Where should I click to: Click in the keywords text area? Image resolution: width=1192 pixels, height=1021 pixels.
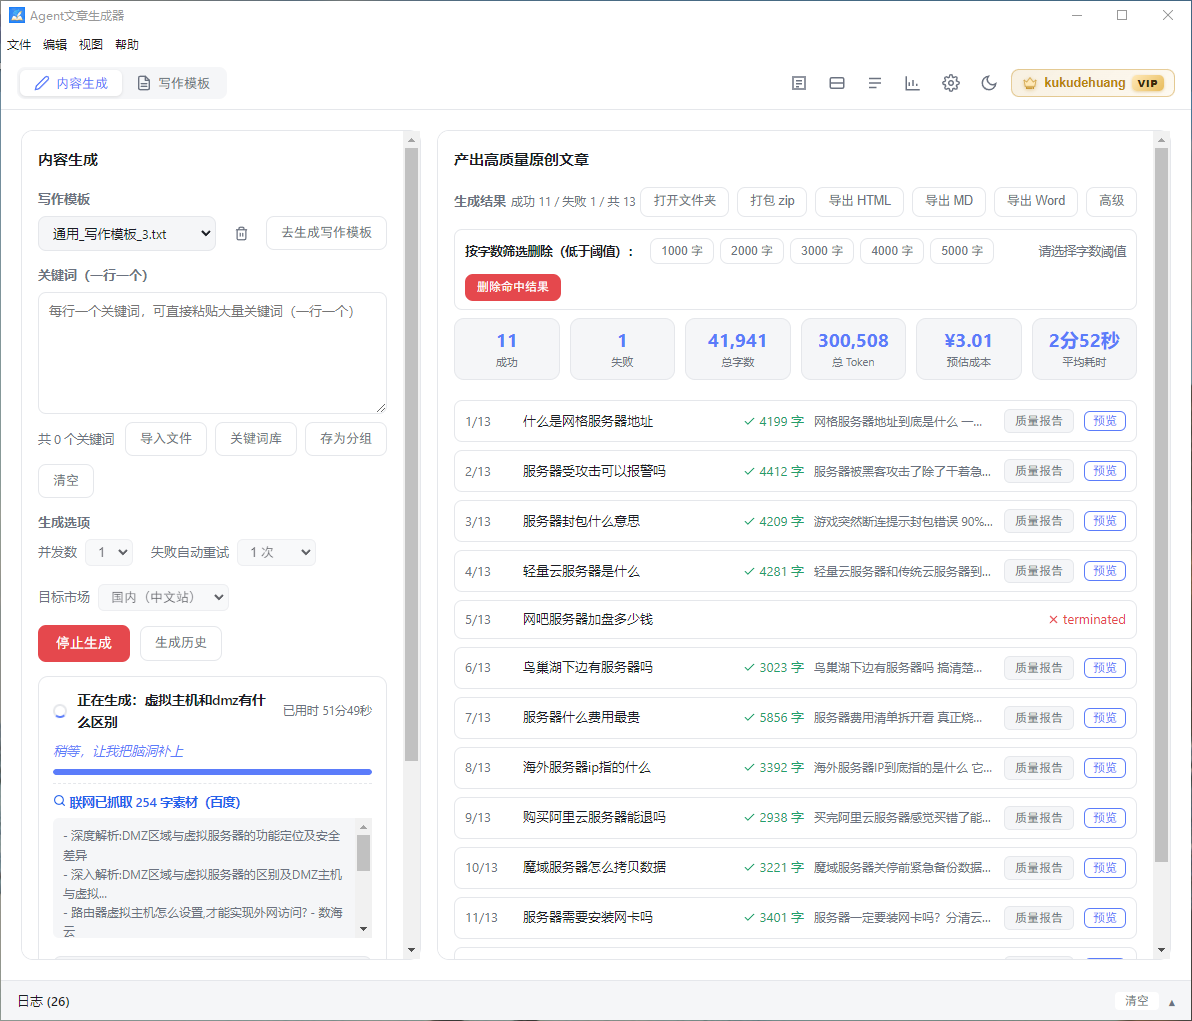[212, 353]
